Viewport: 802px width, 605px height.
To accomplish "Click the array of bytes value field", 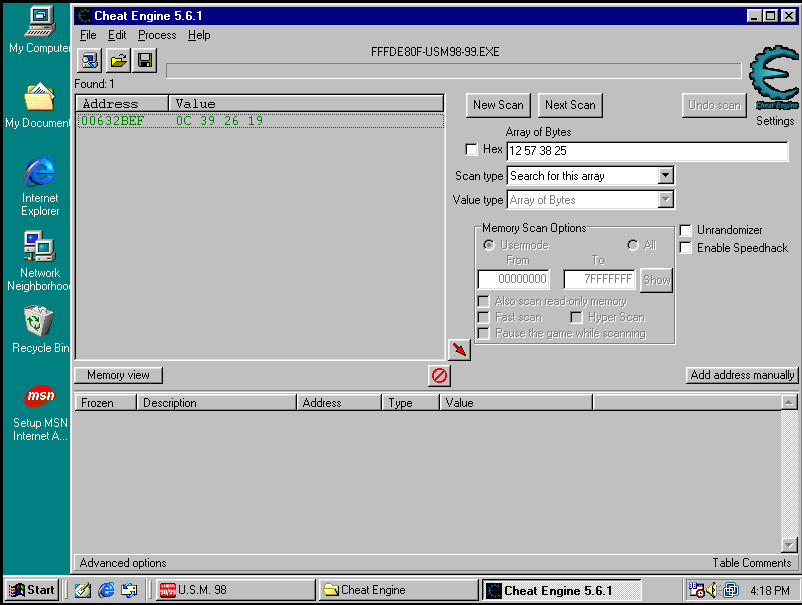I will (647, 151).
